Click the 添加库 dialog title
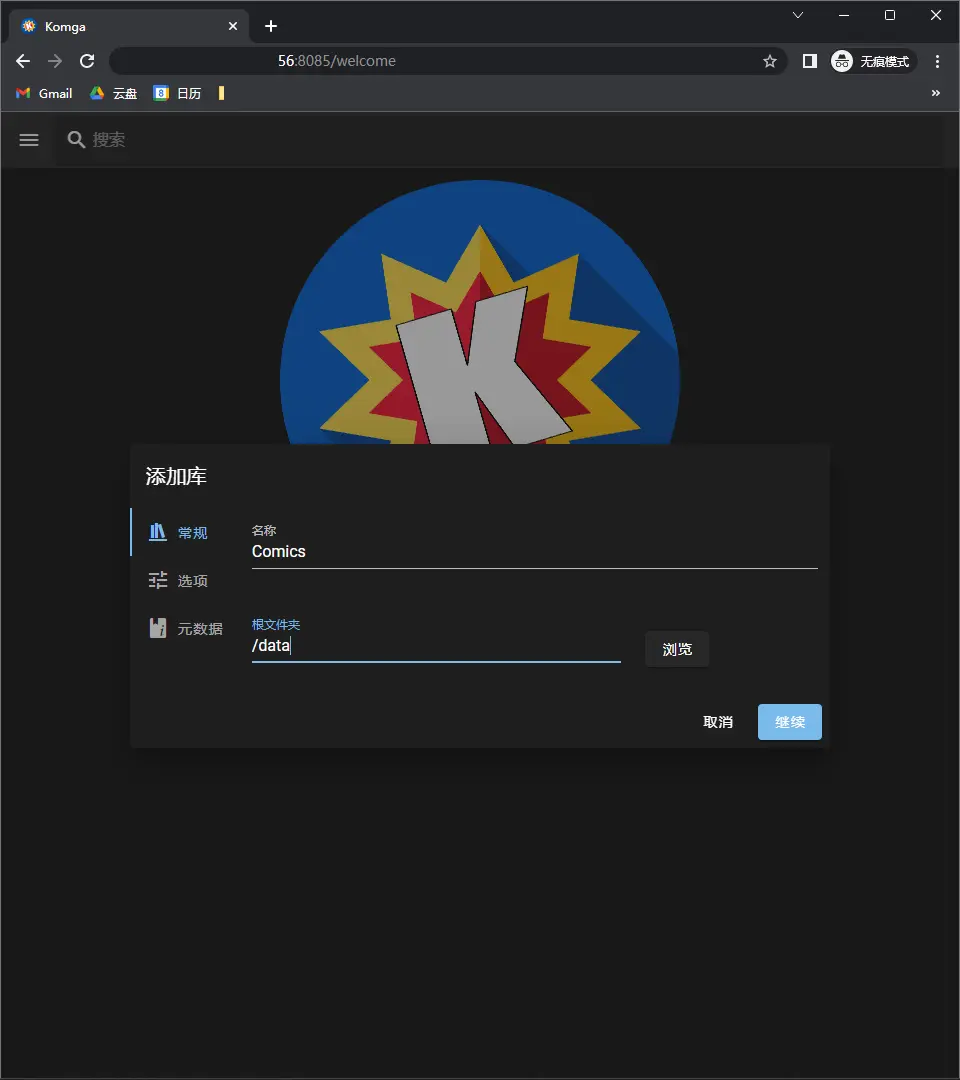 176,477
